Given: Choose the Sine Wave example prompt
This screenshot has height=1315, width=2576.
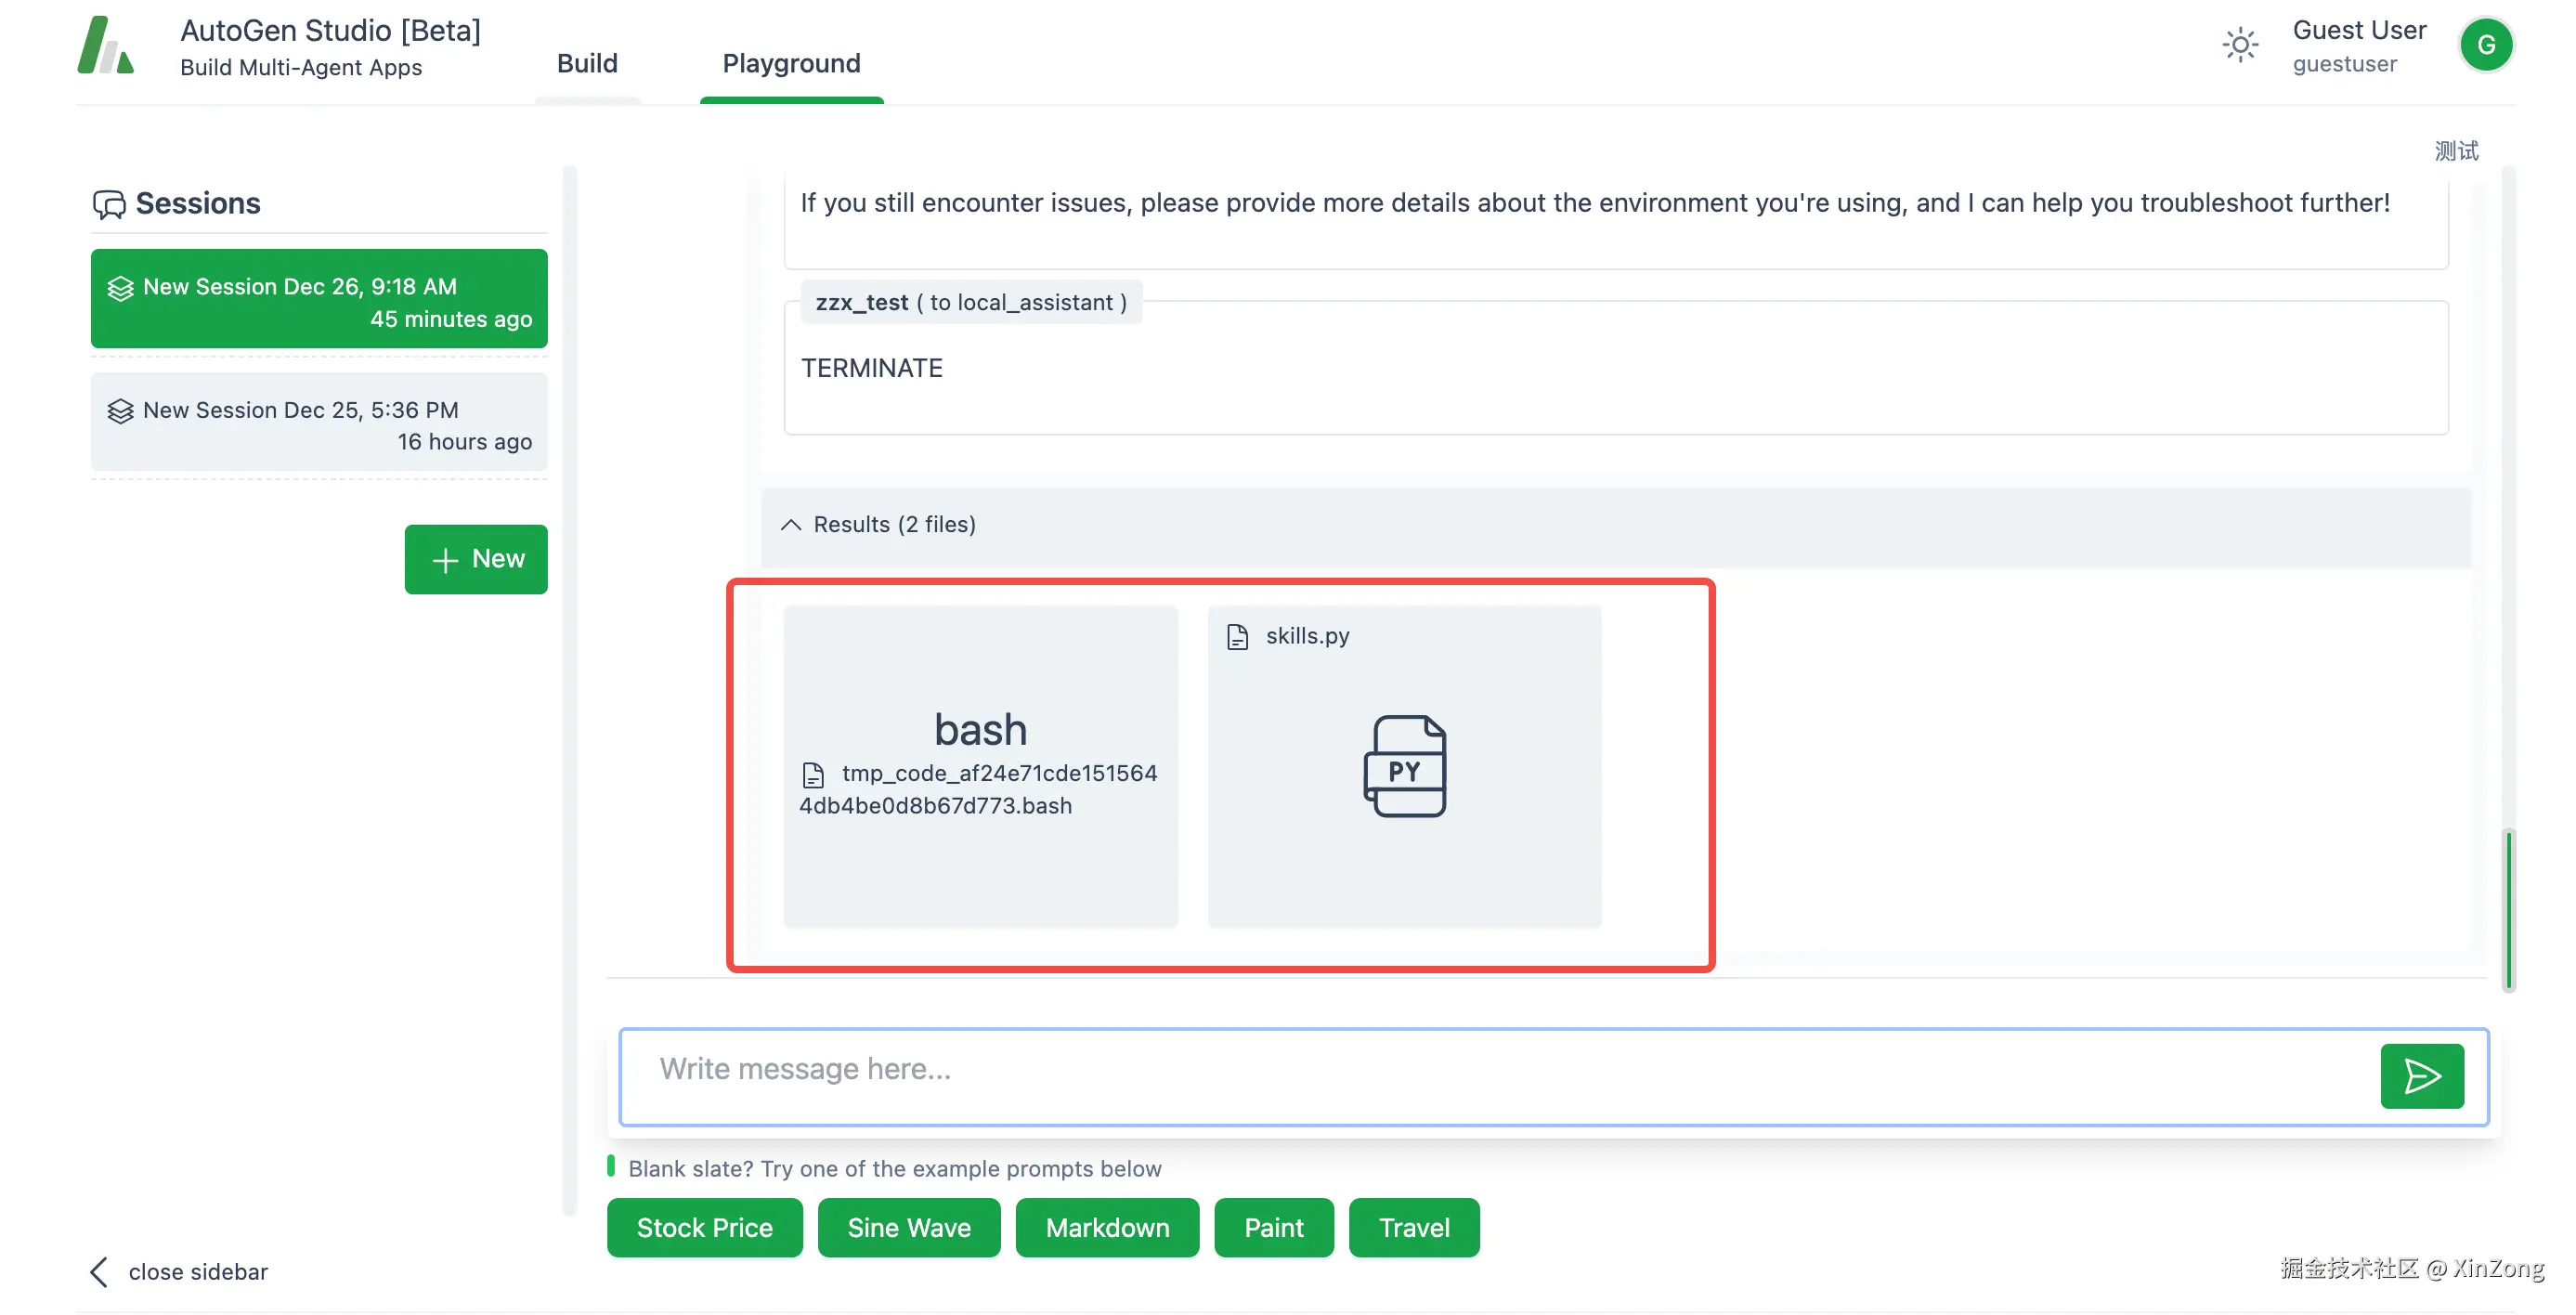Looking at the screenshot, I should point(908,1227).
